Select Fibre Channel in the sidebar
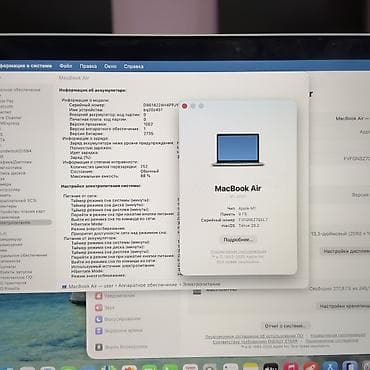This screenshot has width=370, height=370. 11,118
